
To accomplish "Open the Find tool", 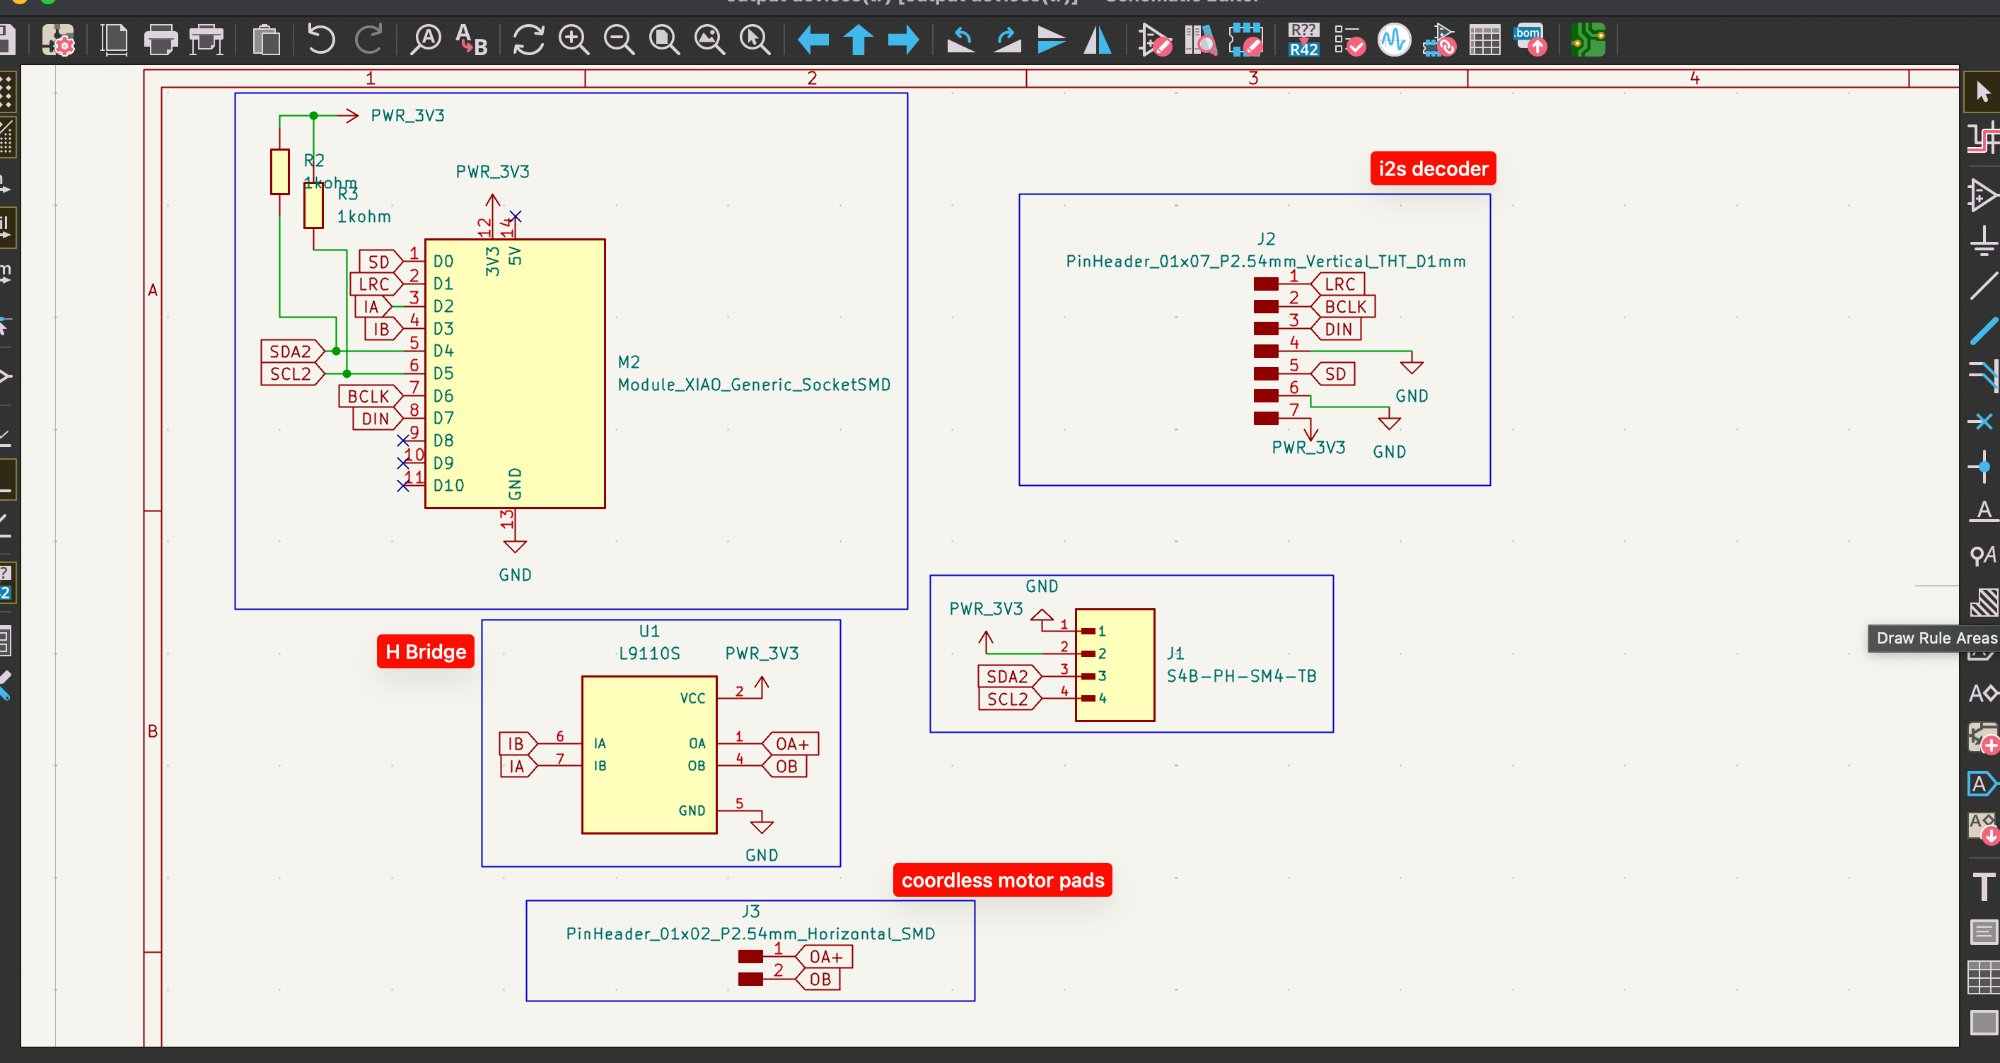I will 426,40.
